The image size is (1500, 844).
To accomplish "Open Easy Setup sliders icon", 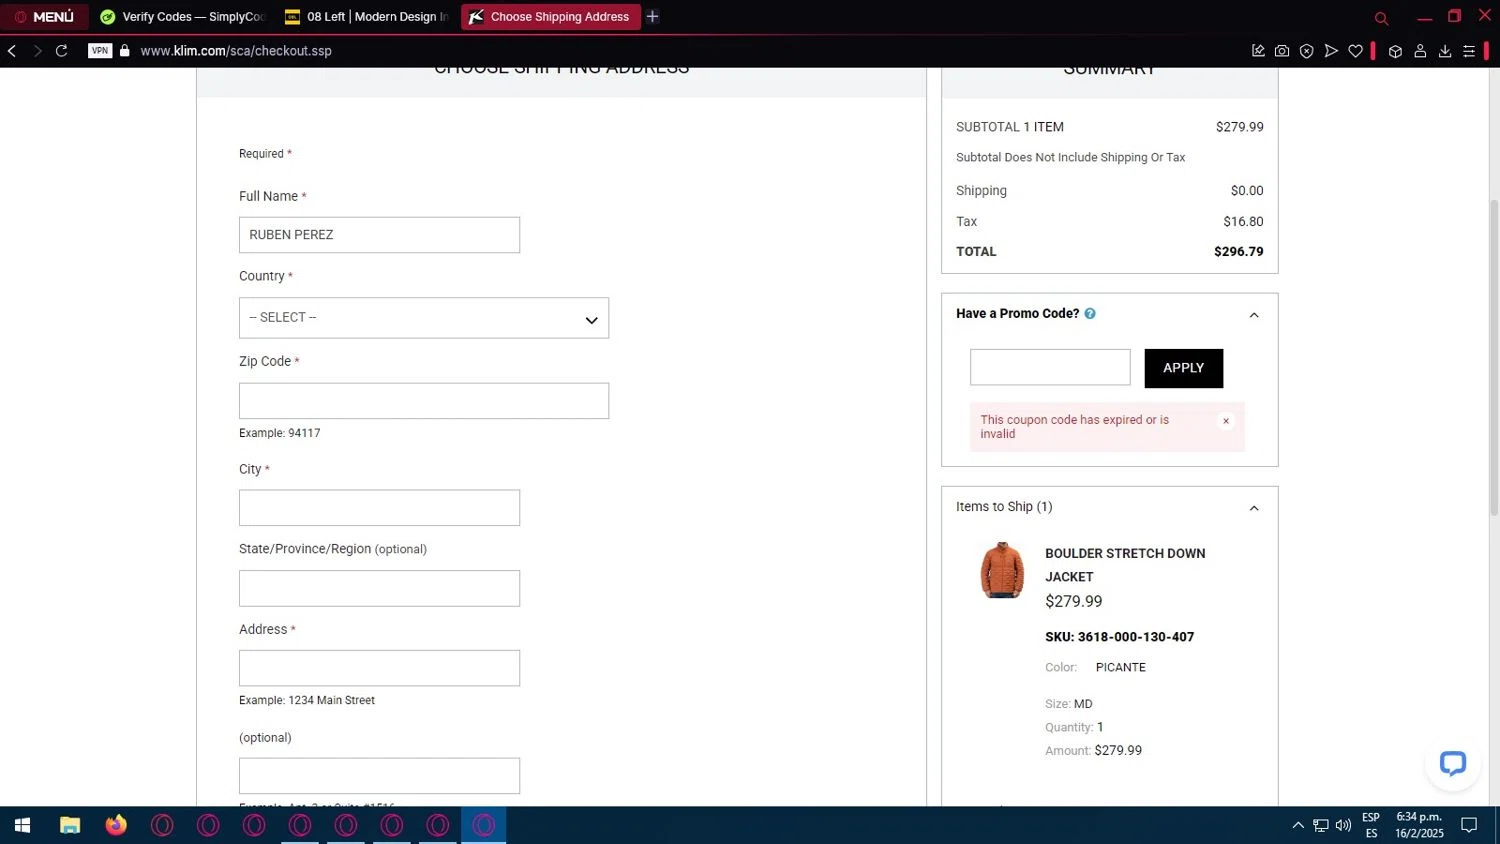I will (1469, 51).
